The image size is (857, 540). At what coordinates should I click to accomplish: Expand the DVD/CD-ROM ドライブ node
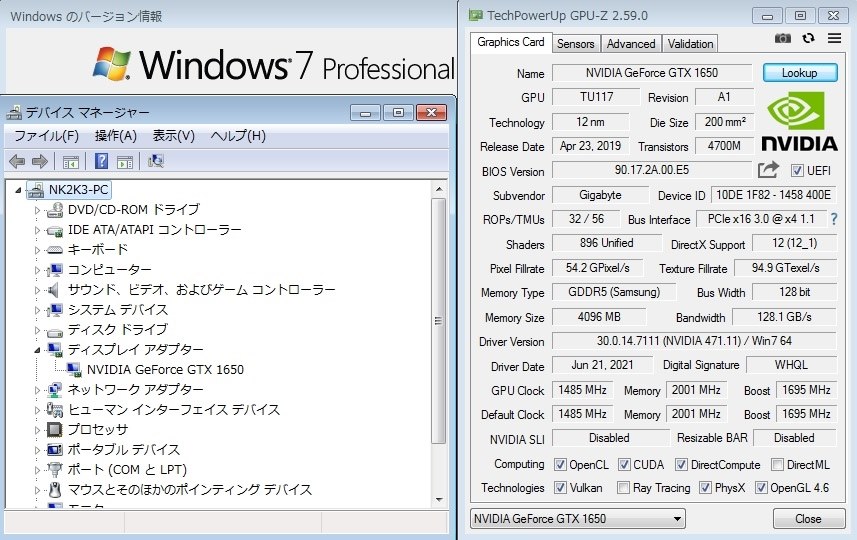pos(37,210)
